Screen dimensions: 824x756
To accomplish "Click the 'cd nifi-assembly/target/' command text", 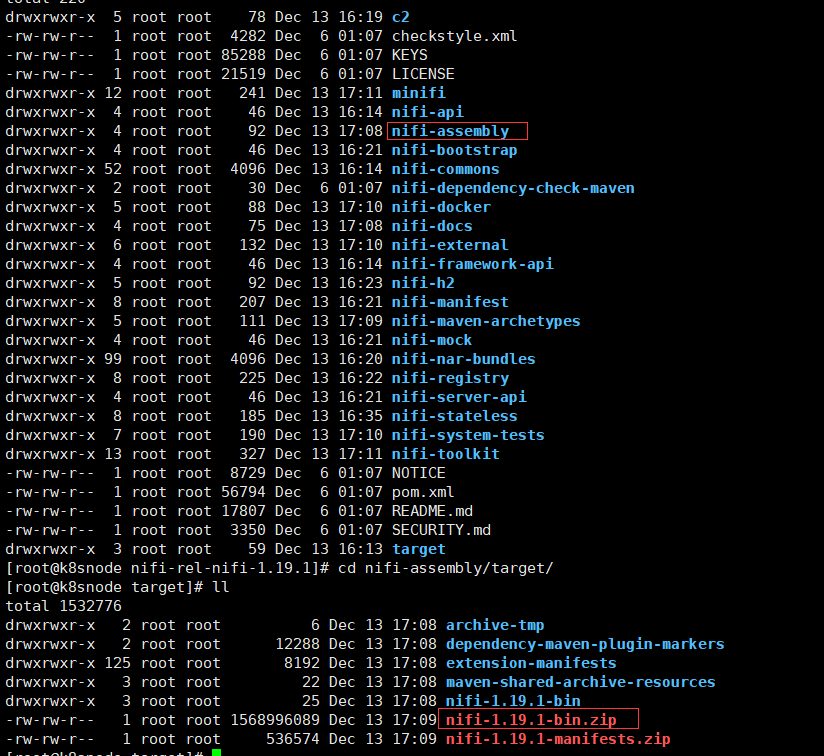I will coord(446,568).
